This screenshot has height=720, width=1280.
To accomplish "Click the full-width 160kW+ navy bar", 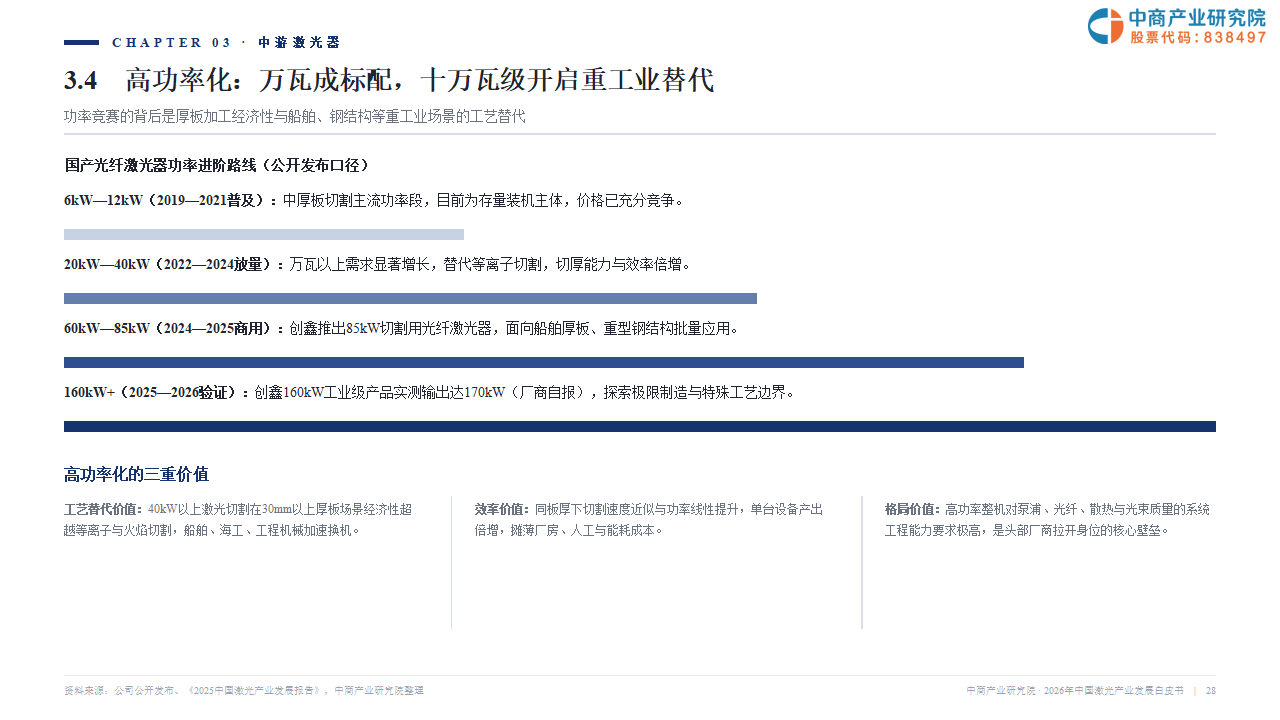I will click(640, 426).
